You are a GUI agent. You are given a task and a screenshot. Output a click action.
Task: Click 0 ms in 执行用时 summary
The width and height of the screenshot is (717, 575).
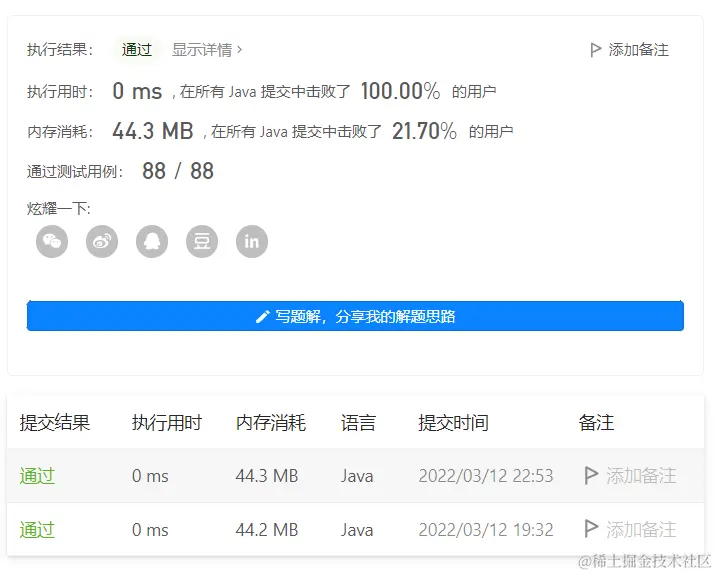click(x=137, y=91)
